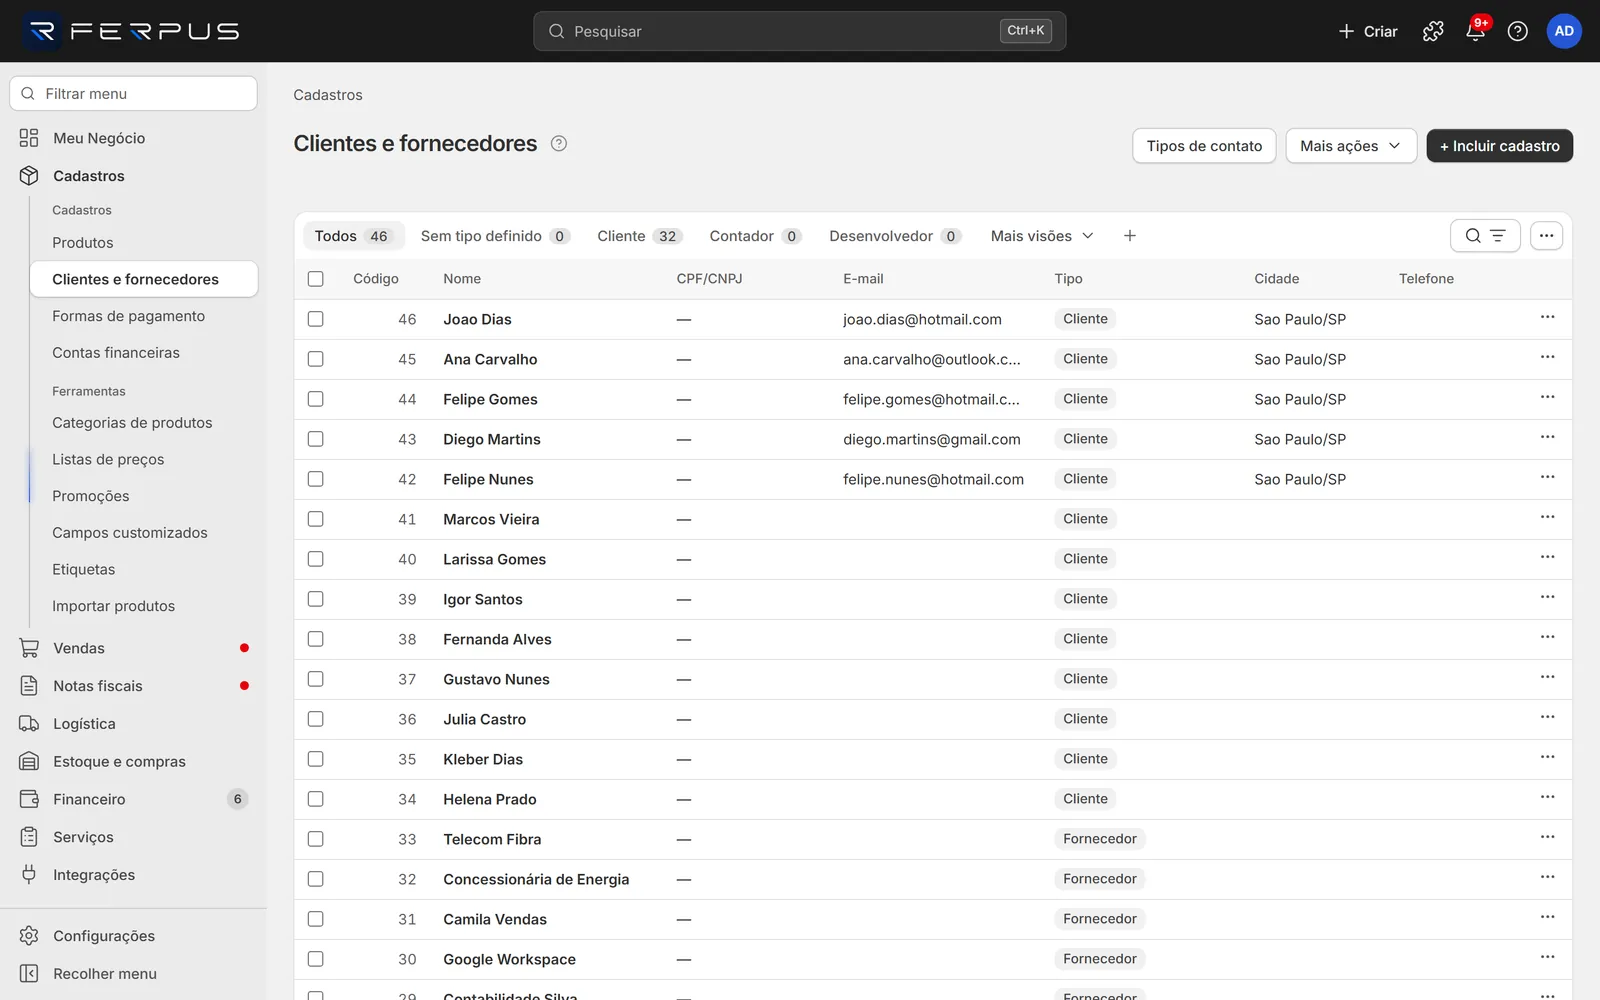
Task: Collapse sidebar with Recolher menu
Action: (x=133, y=974)
